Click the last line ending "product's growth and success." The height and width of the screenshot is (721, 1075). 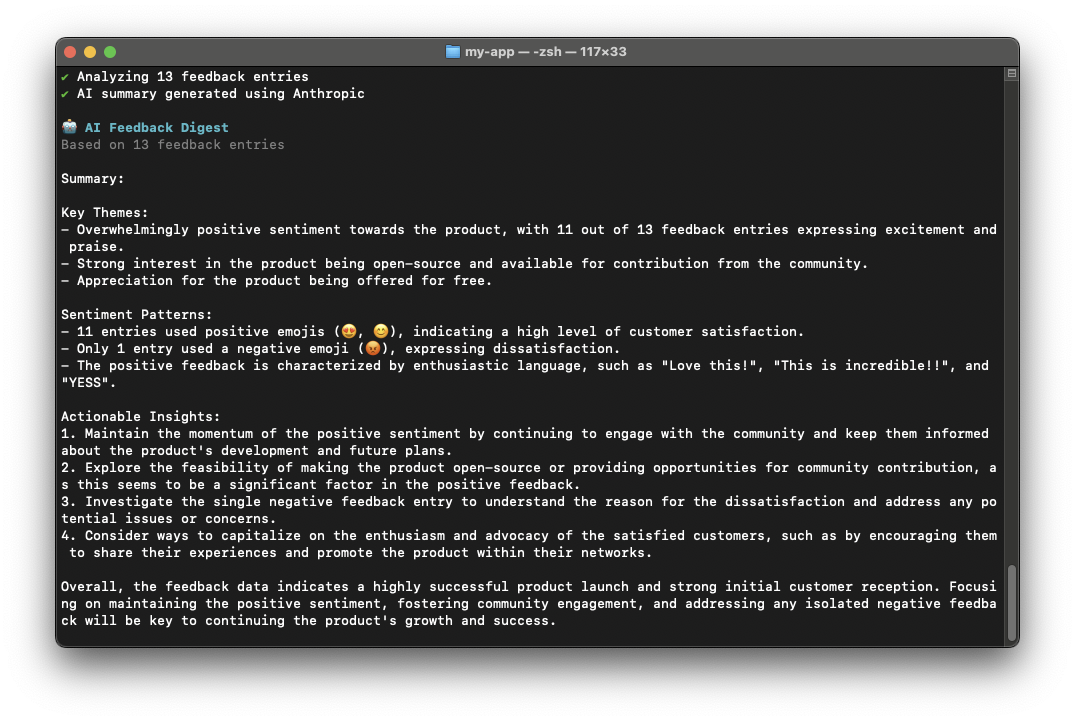309,621
